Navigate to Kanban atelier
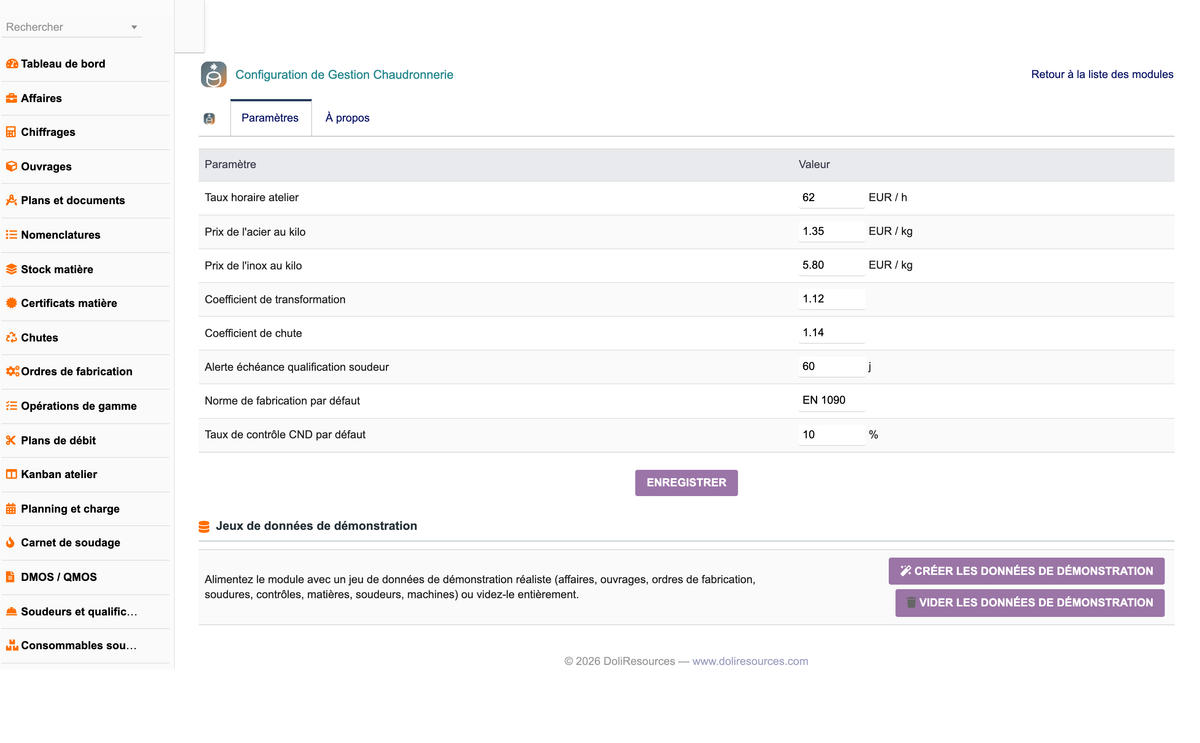1200x743 pixels. click(x=59, y=474)
